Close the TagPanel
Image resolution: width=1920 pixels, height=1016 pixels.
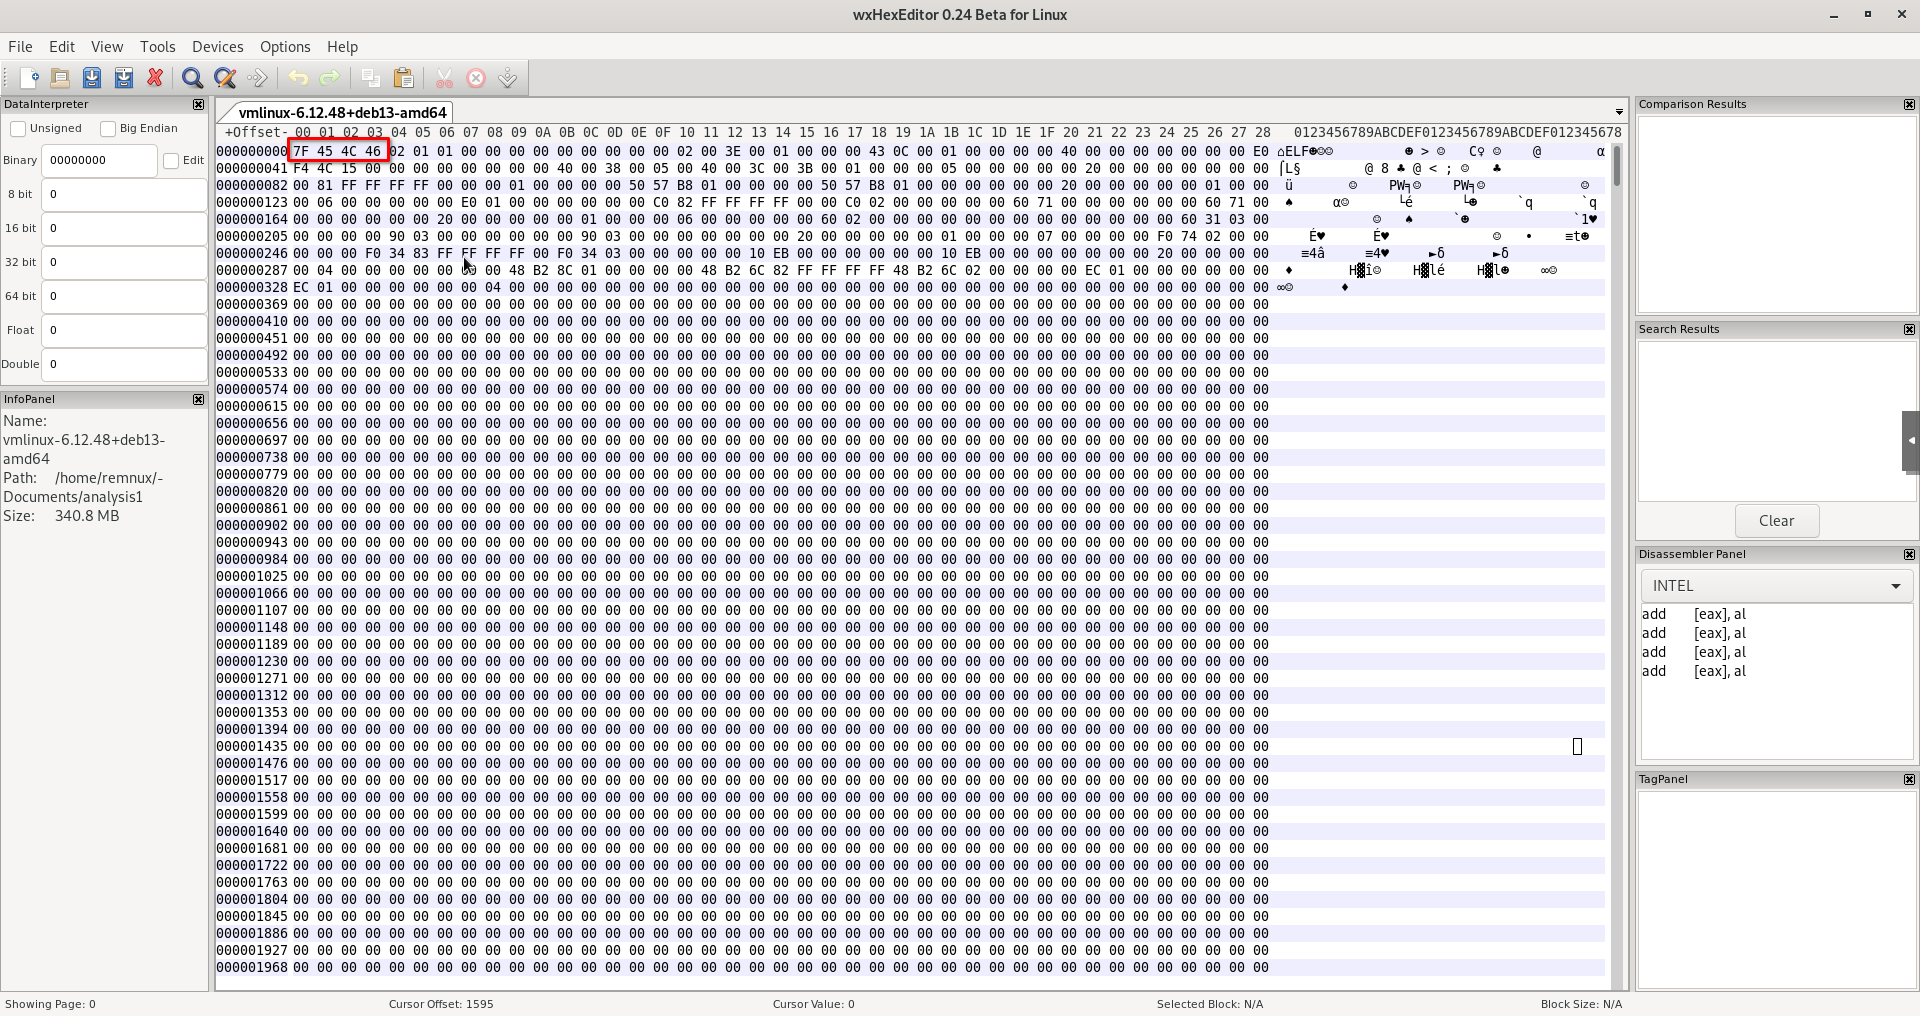tap(1909, 779)
